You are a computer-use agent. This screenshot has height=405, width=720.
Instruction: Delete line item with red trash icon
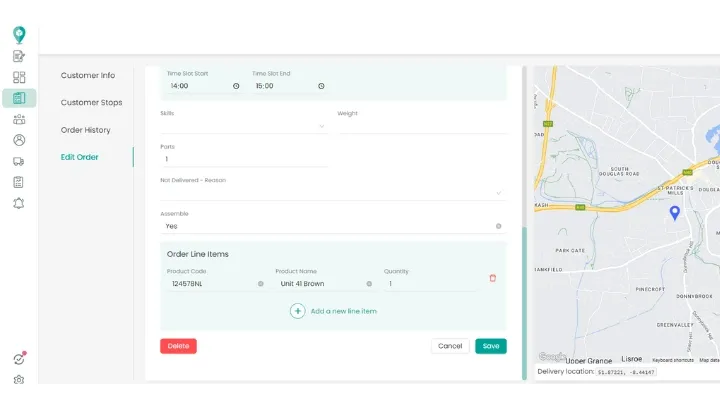tap(492, 278)
